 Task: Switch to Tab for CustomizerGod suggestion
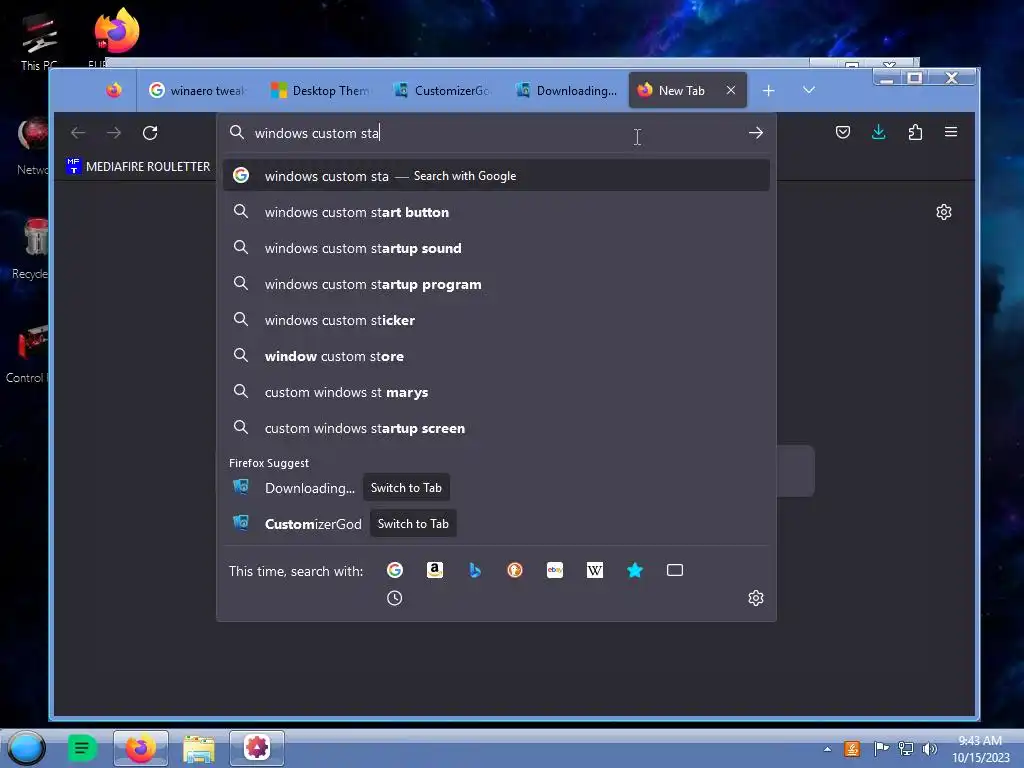tap(413, 524)
